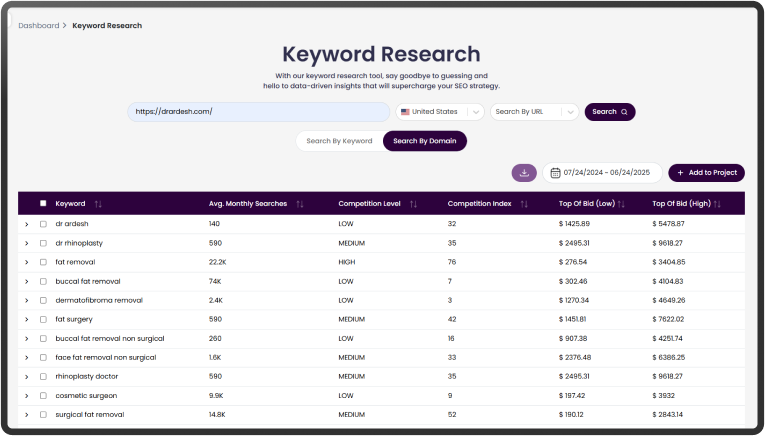Image resolution: width=765 pixels, height=436 pixels.
Task: Check the box for surgical fat removal
Action: click(x=43, y=415)
